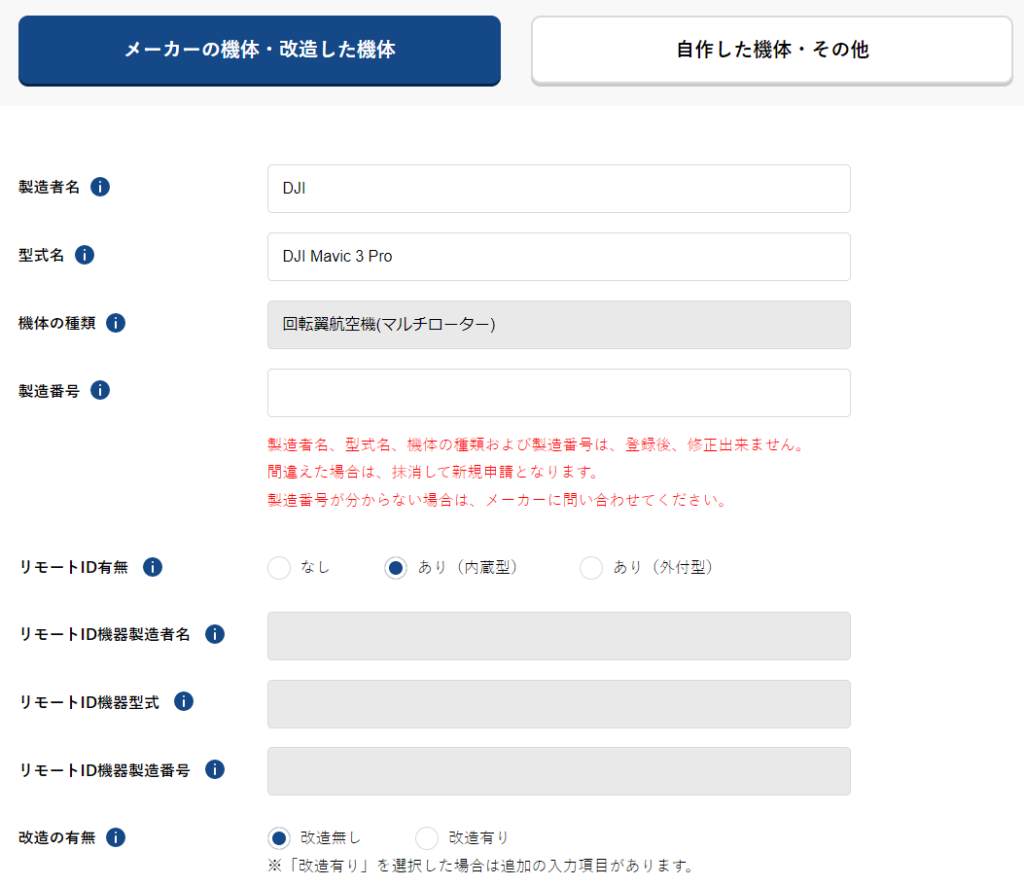Open info icon next to 改造の有無
This screenshot has height=886, width=1024.
coord(116,837)
